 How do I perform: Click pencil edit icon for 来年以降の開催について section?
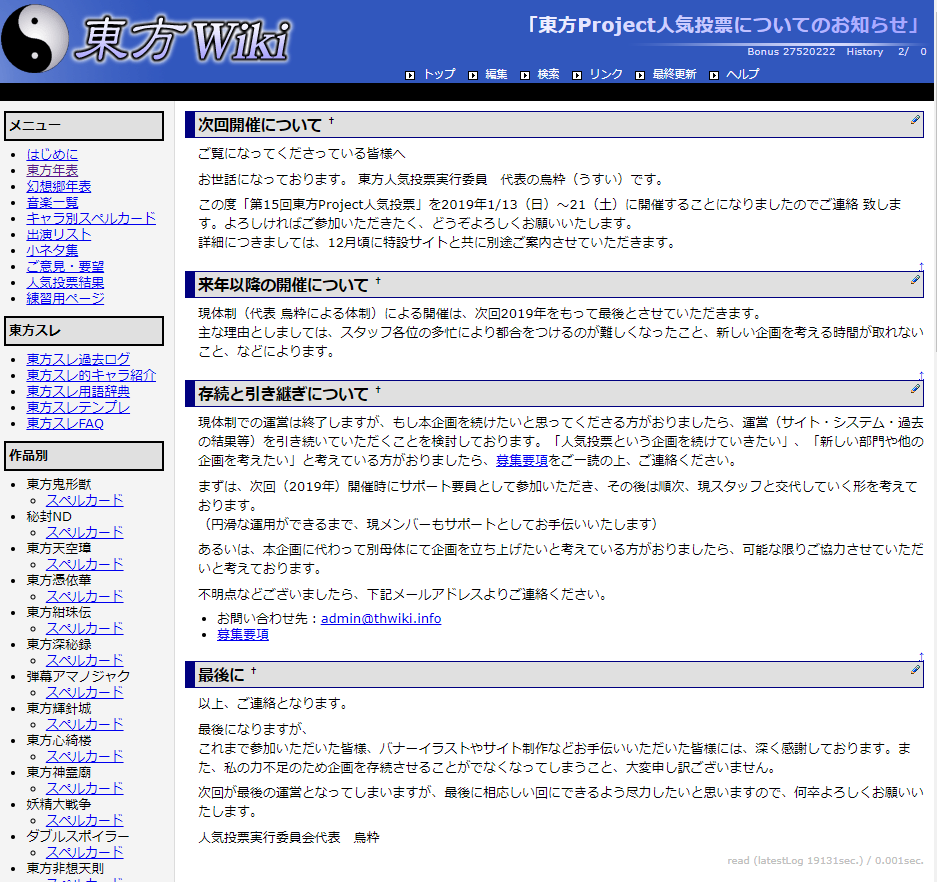915,280
